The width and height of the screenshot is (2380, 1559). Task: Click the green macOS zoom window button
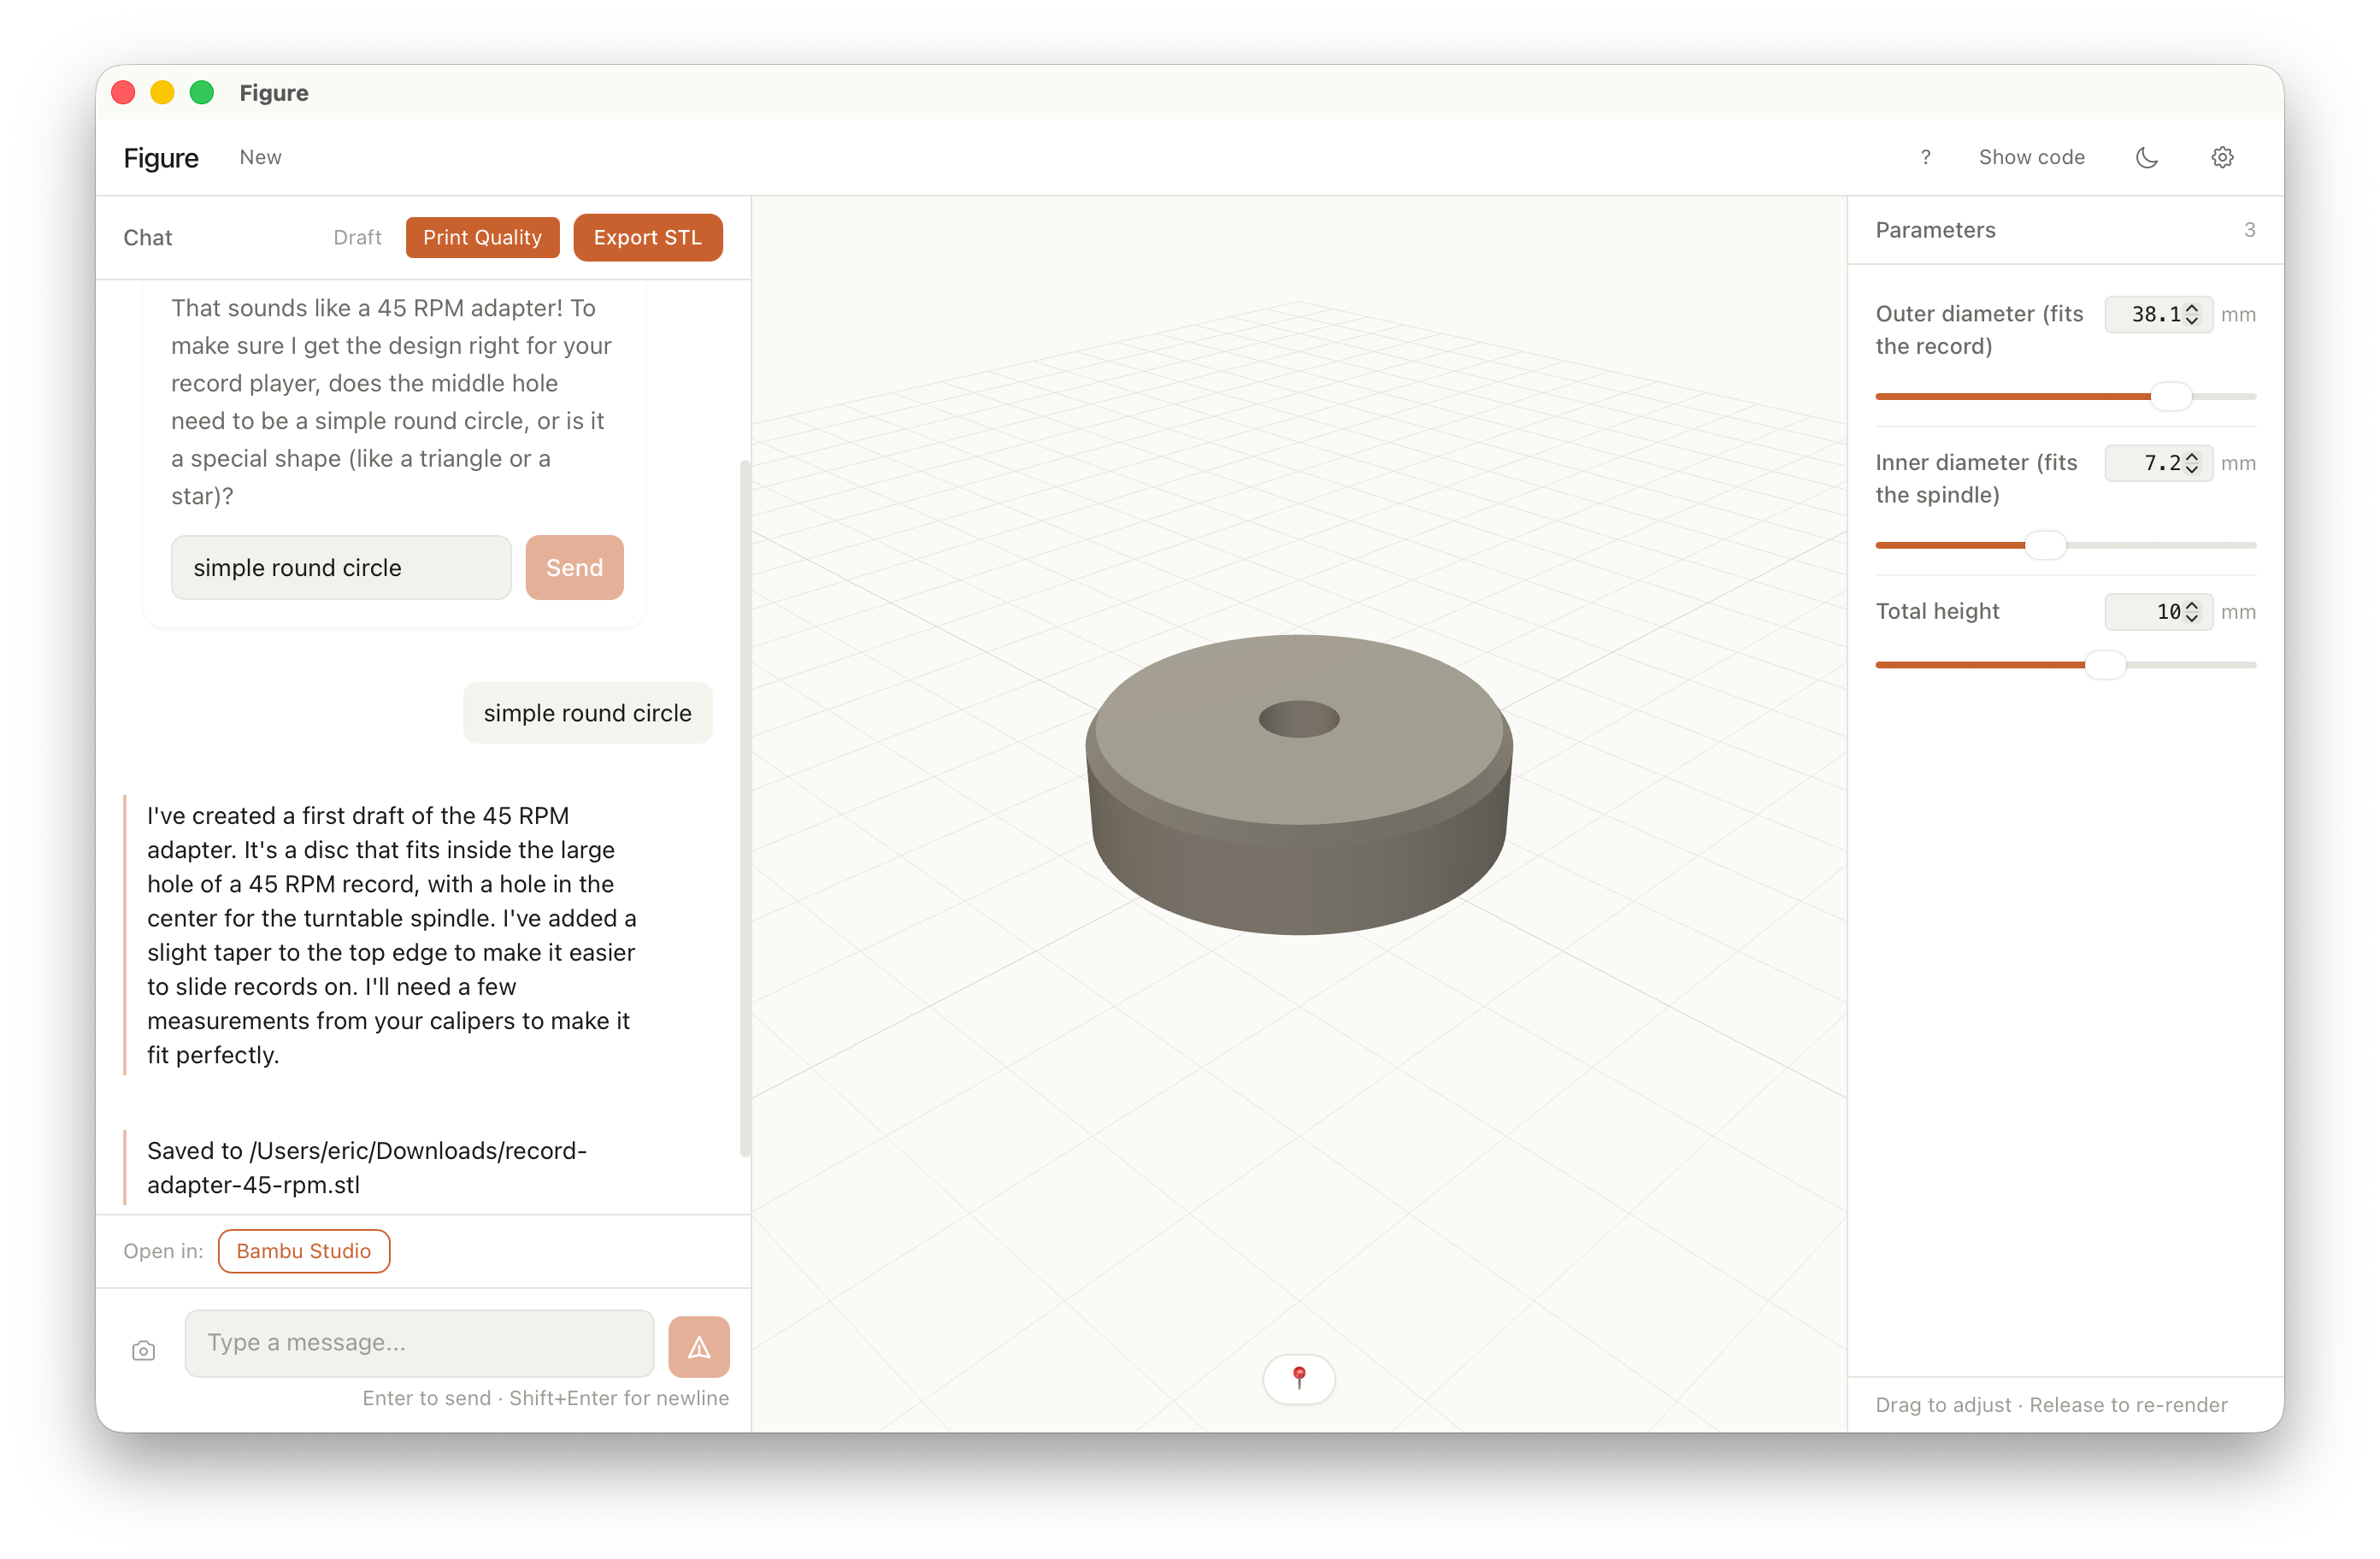click(202, 93)
